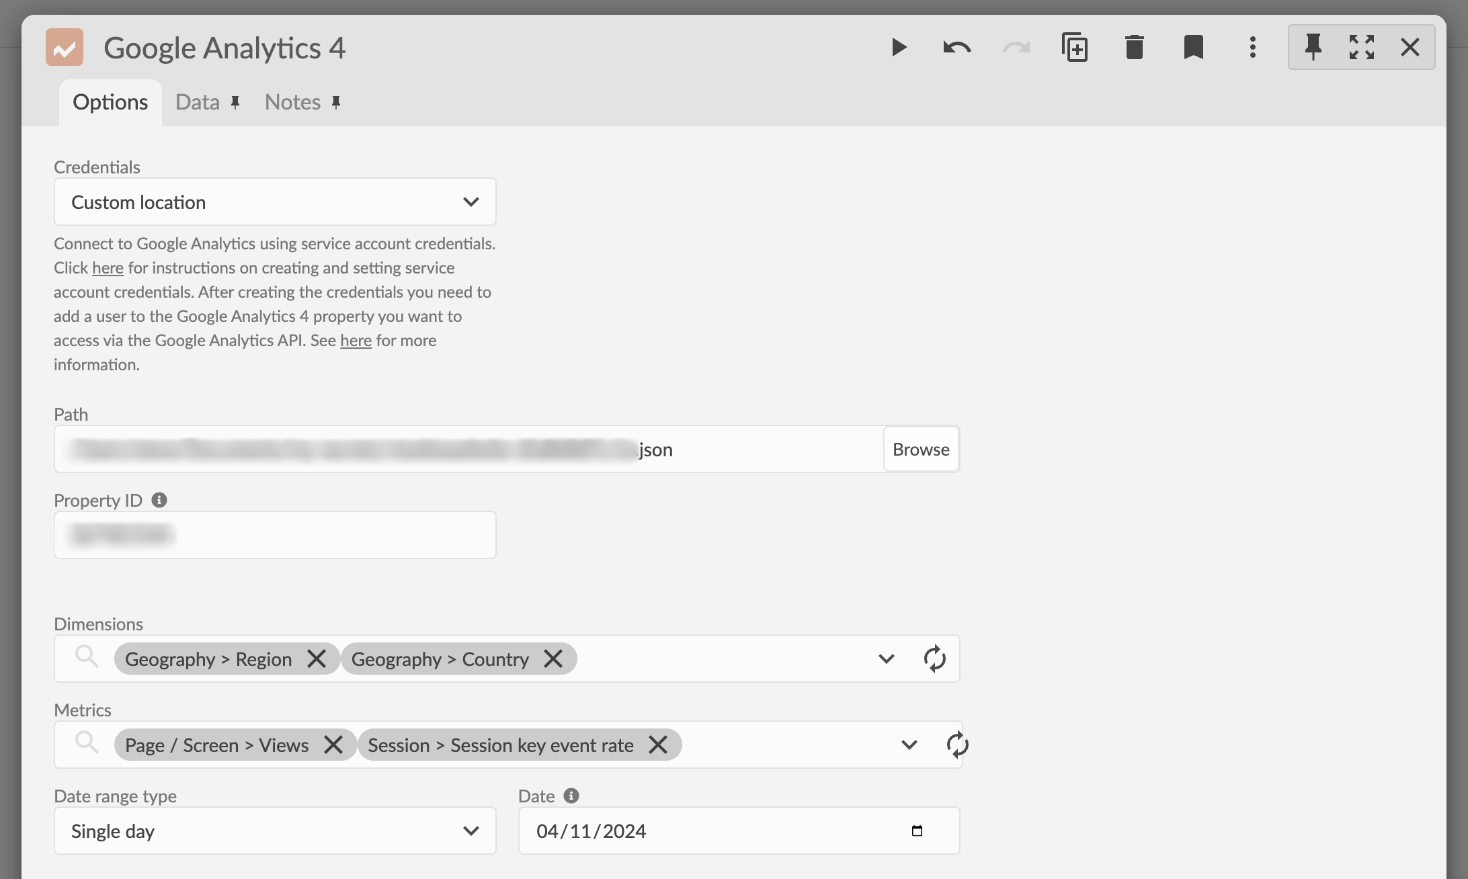This screenshot has width=1468, height=879.
Task: Expand the Metrics dropdown list
Action: click(909, 745)
